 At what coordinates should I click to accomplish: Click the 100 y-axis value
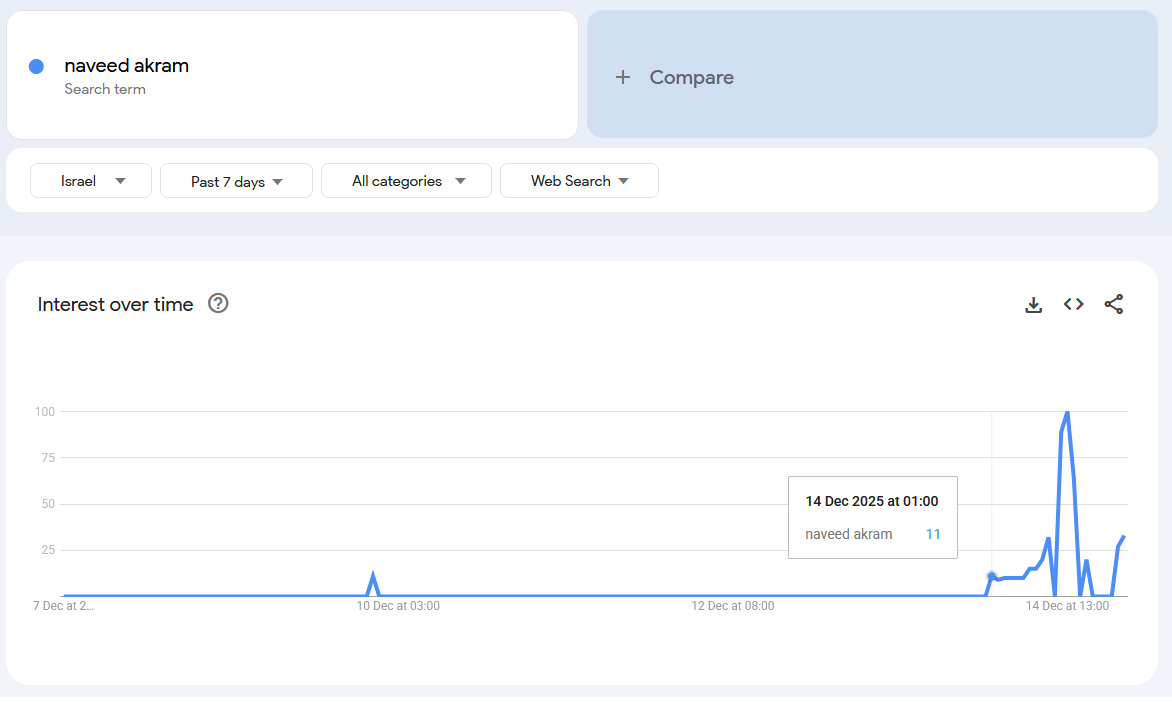(45, 411)
